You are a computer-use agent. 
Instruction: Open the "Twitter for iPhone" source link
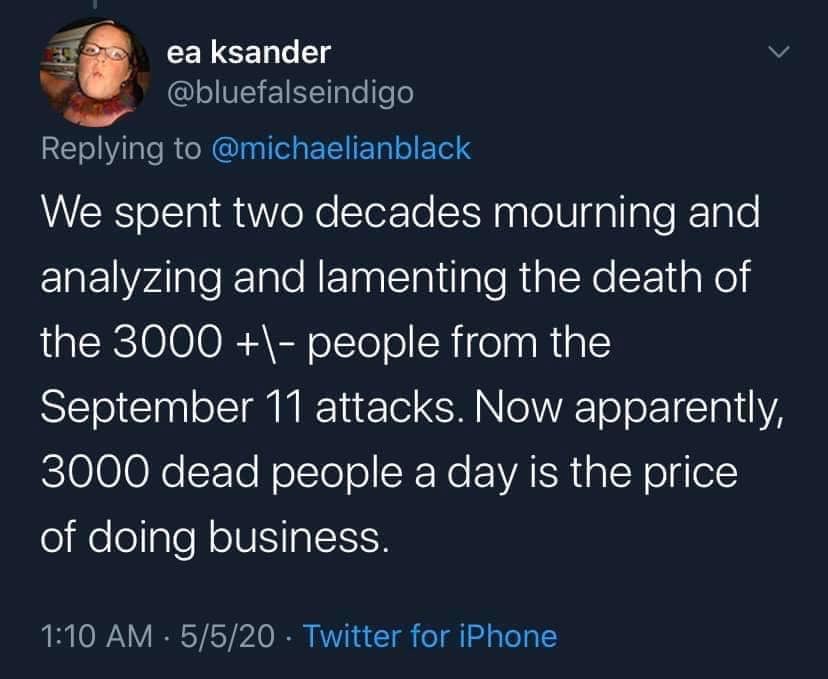tap(428, 635)
